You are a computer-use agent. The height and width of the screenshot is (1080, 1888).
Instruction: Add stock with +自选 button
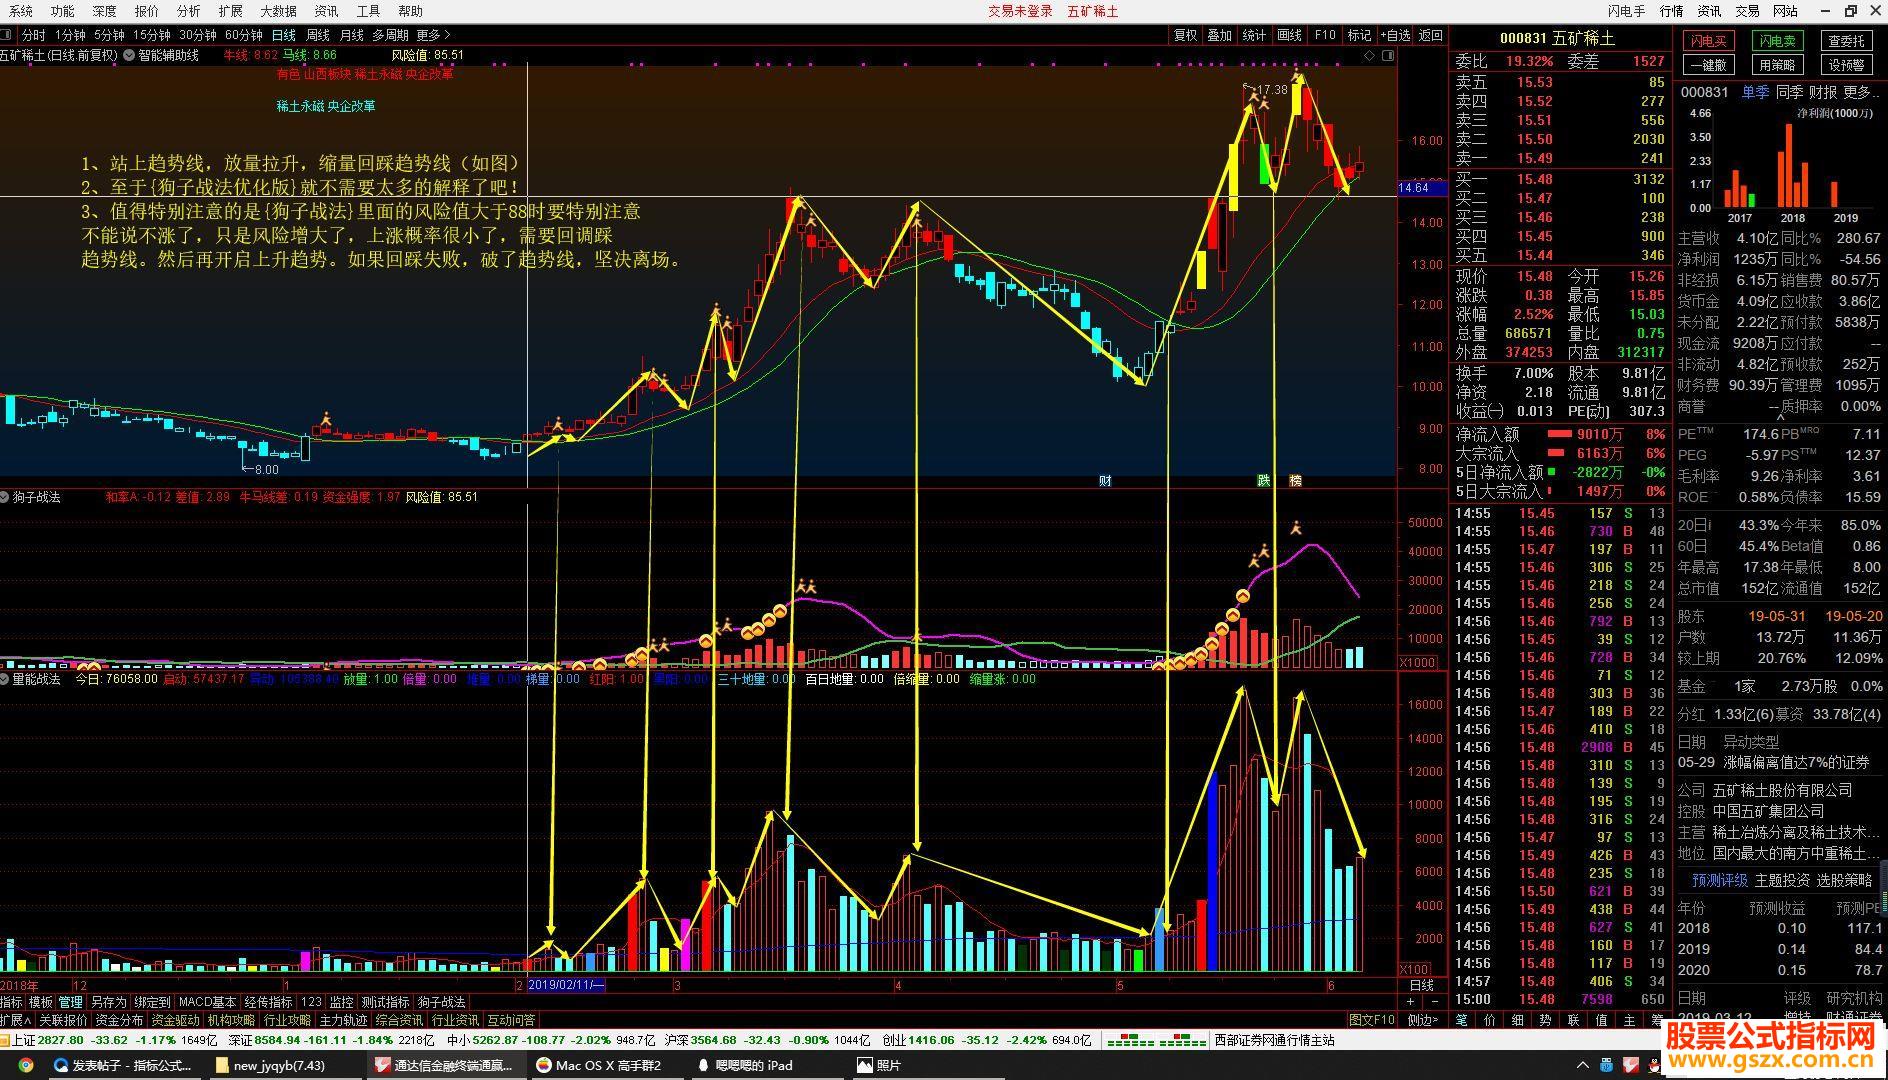(1395, 35)
